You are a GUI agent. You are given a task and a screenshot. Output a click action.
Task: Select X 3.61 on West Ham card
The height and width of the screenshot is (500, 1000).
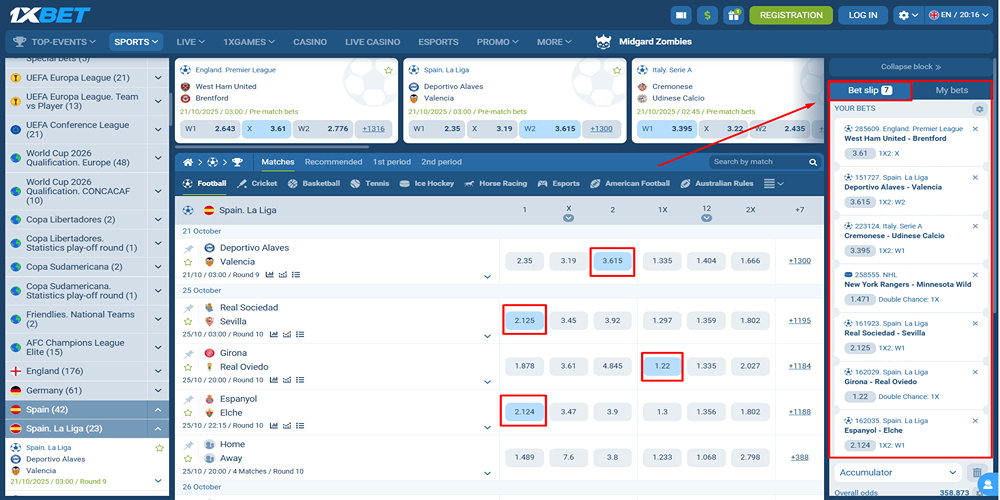(x=265, y=129)
